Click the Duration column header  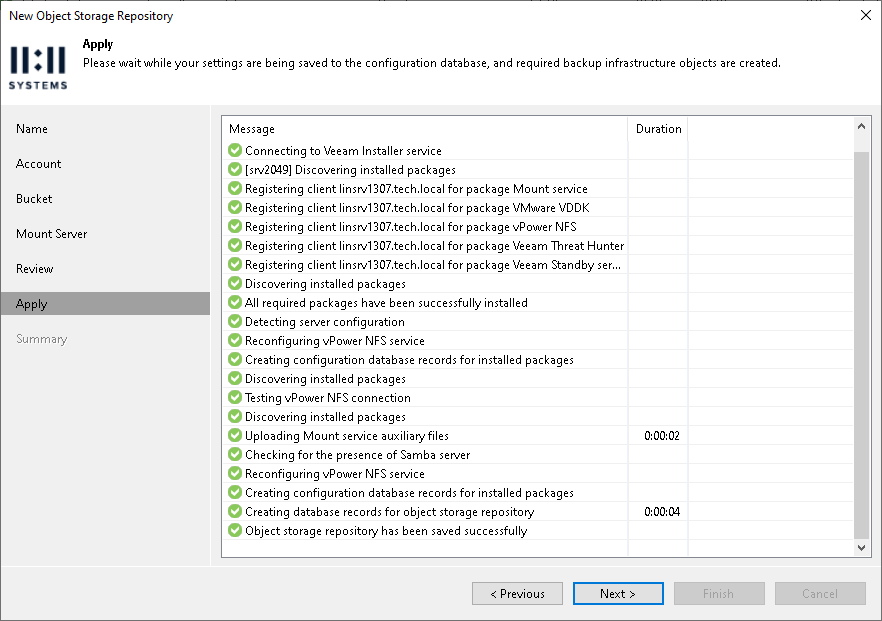(x=658, y=129)
